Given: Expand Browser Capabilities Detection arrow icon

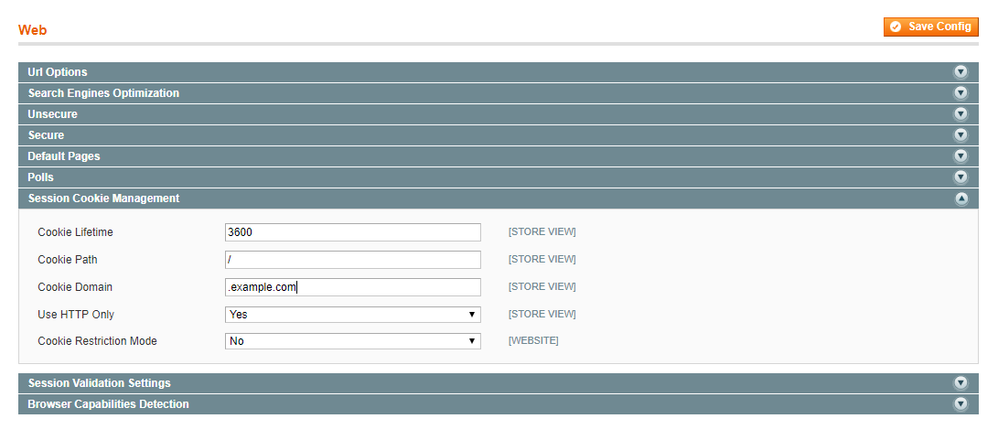Looking at the screenshot, I should (961, 404).
